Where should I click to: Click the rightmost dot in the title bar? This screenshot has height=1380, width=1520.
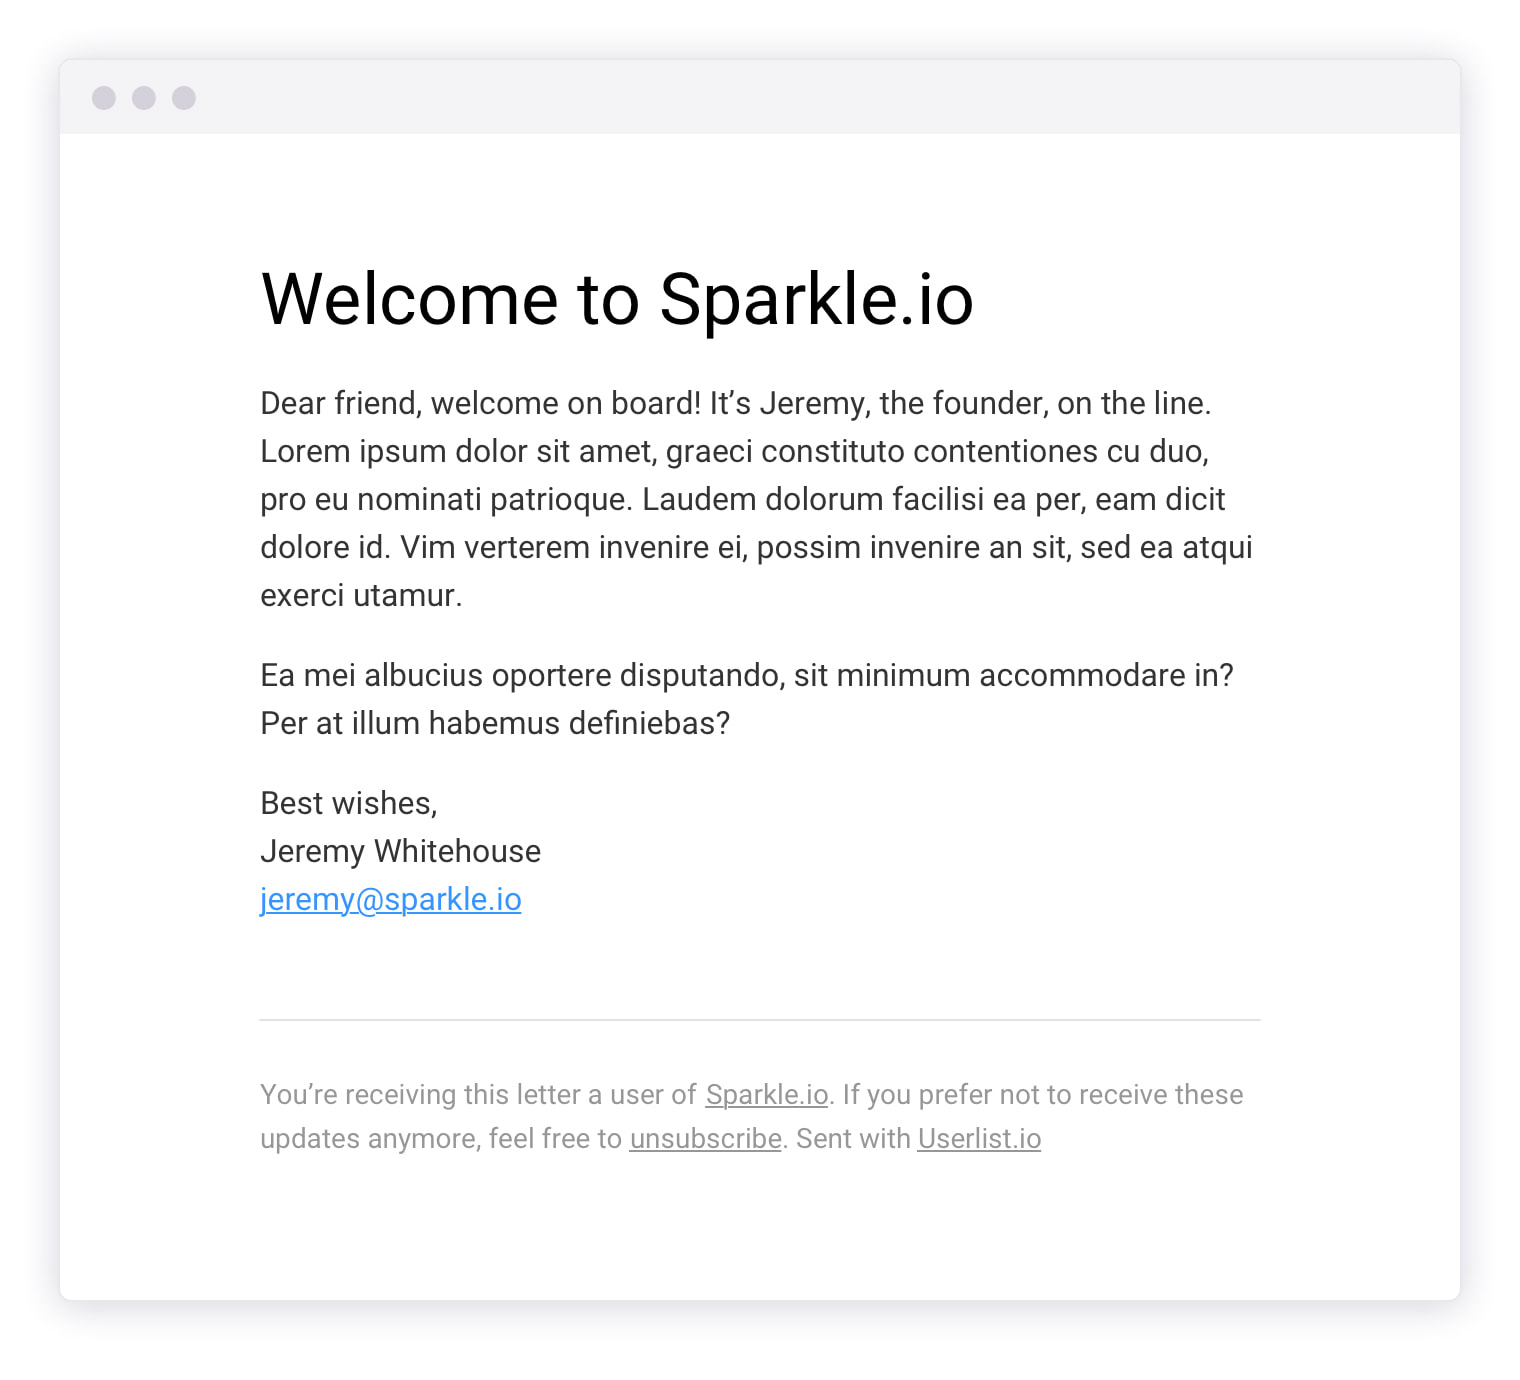(184, 98)
